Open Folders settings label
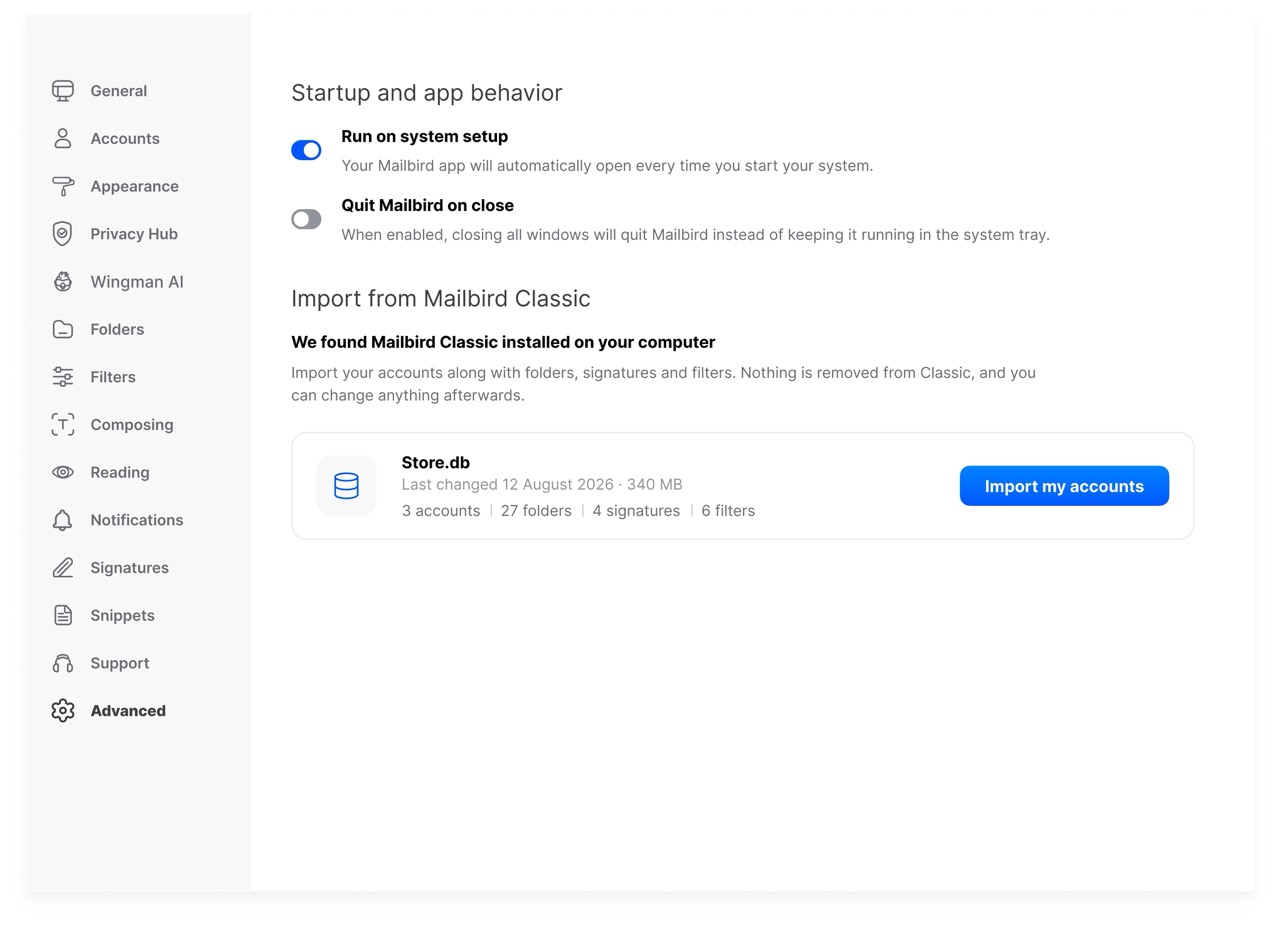This screenshot has height=929, width=1280. pos(117,329)
